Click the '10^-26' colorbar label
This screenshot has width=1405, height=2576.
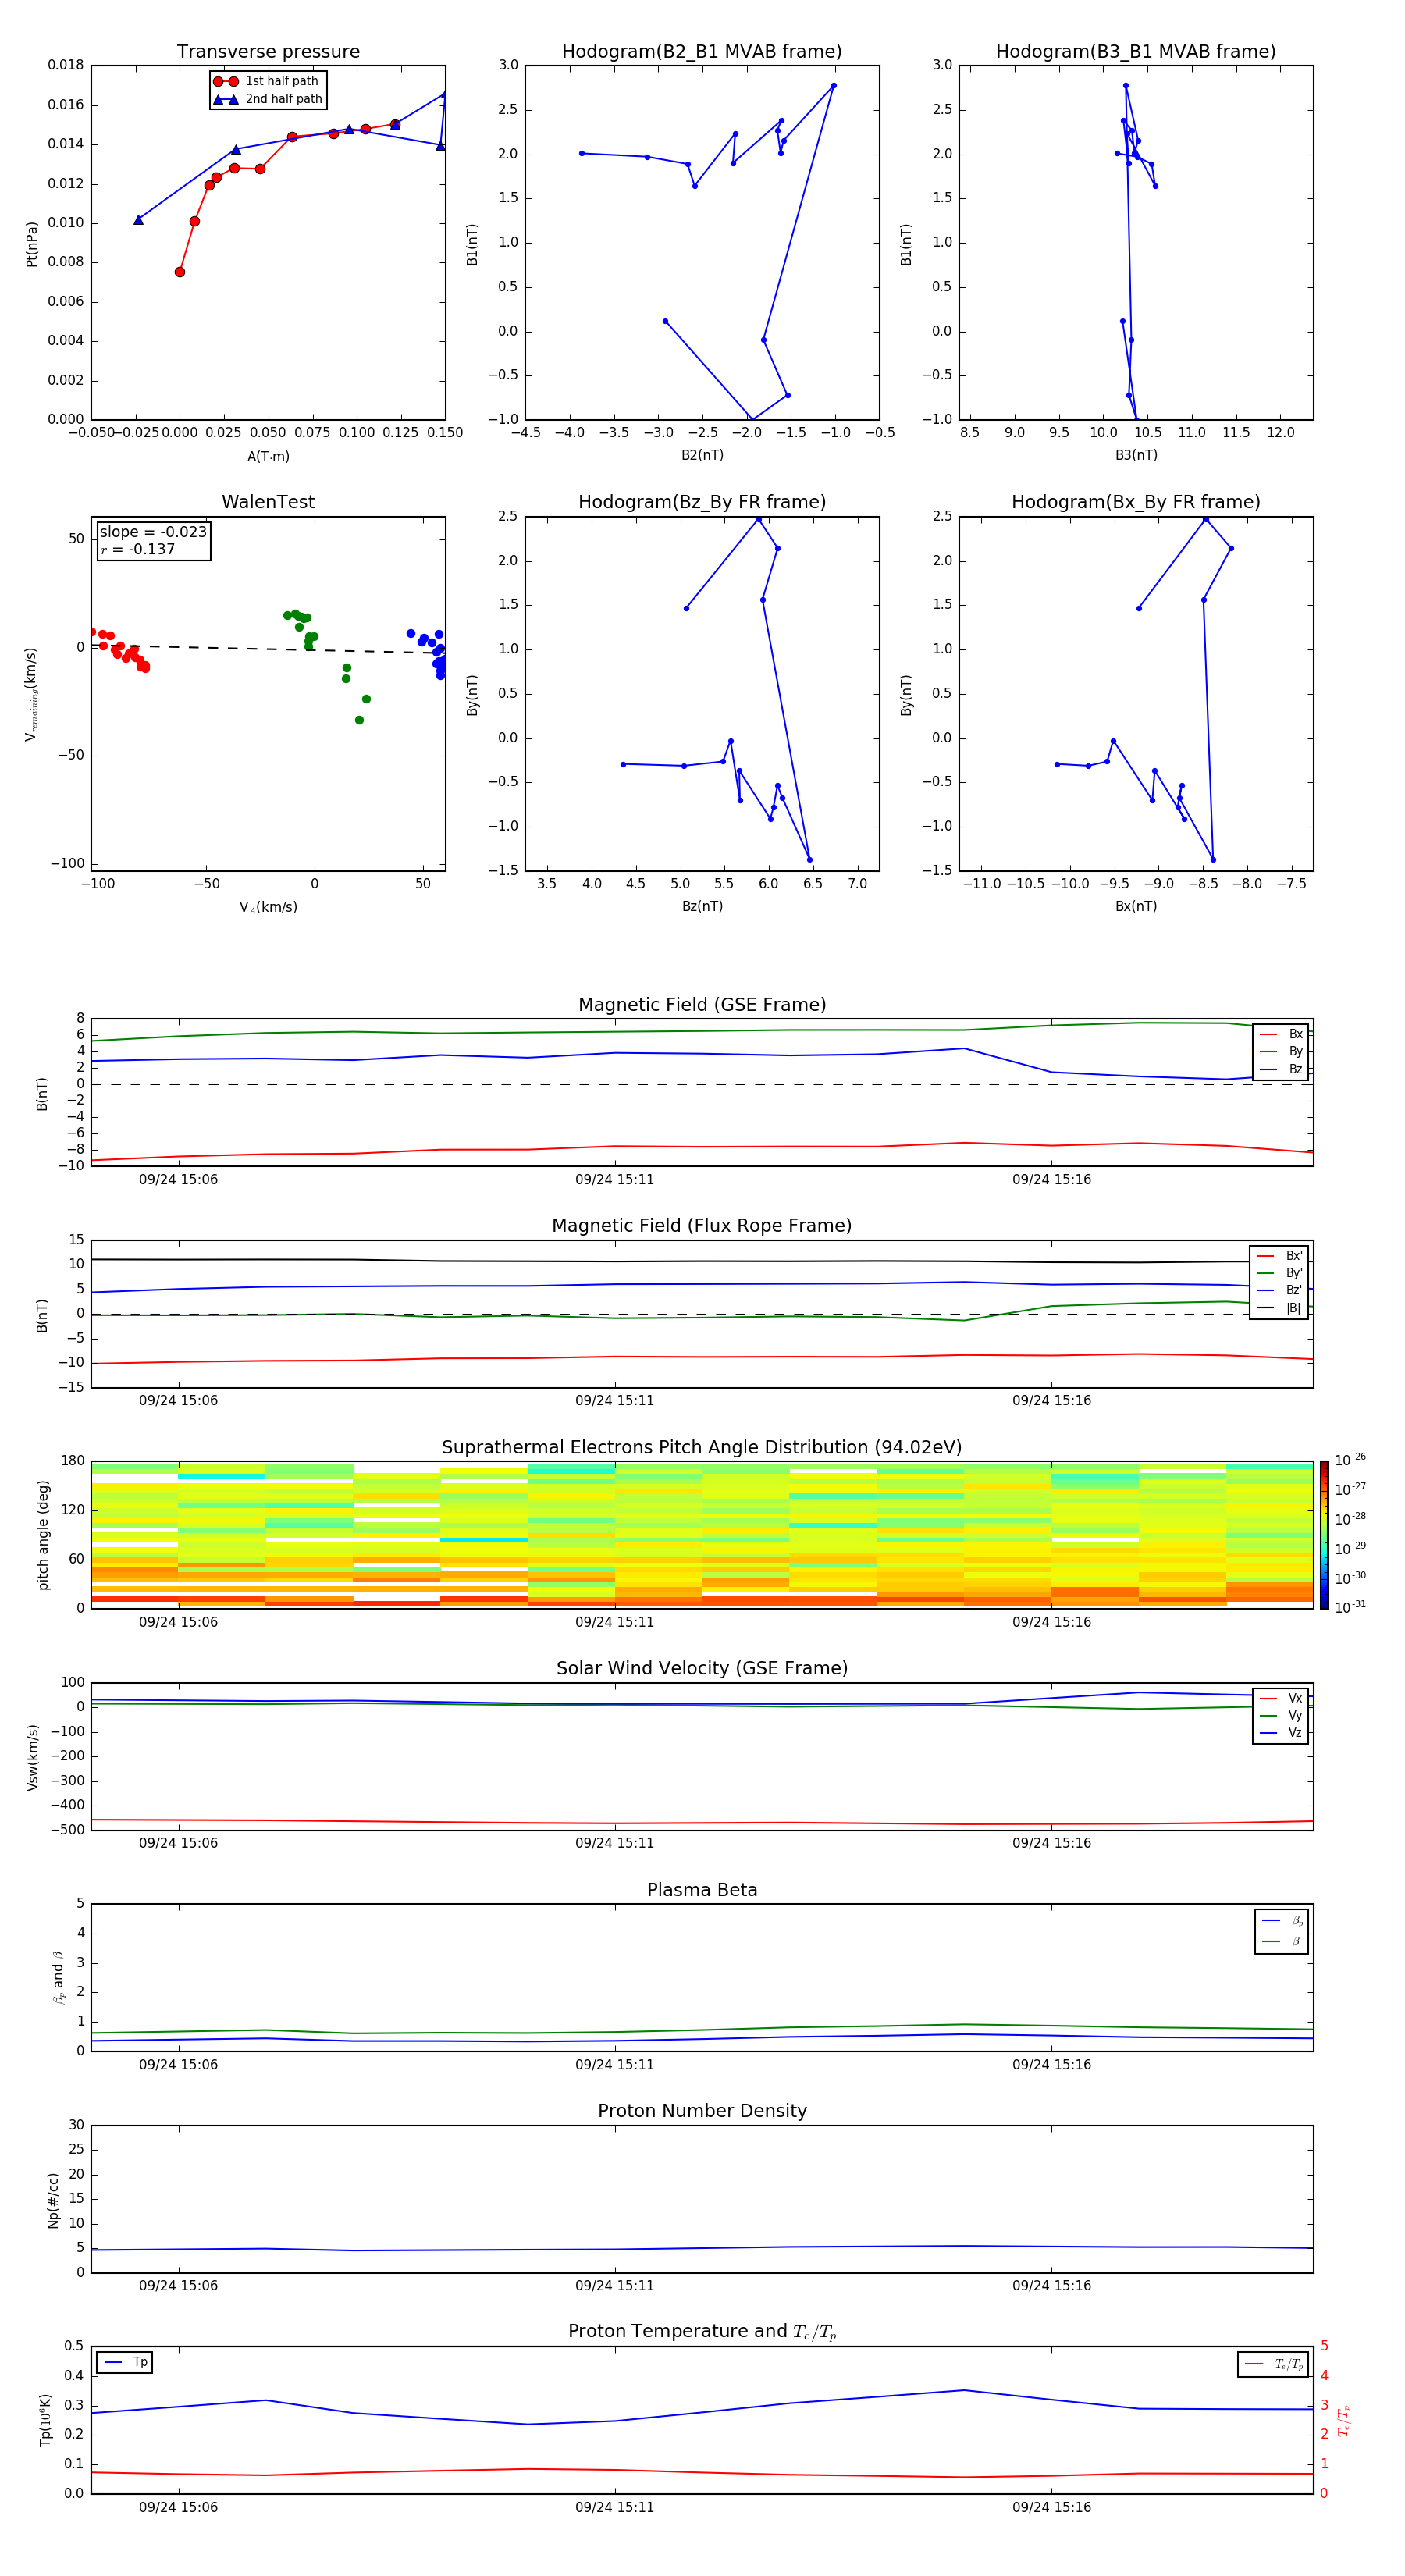click(x=1350, y=1460)
